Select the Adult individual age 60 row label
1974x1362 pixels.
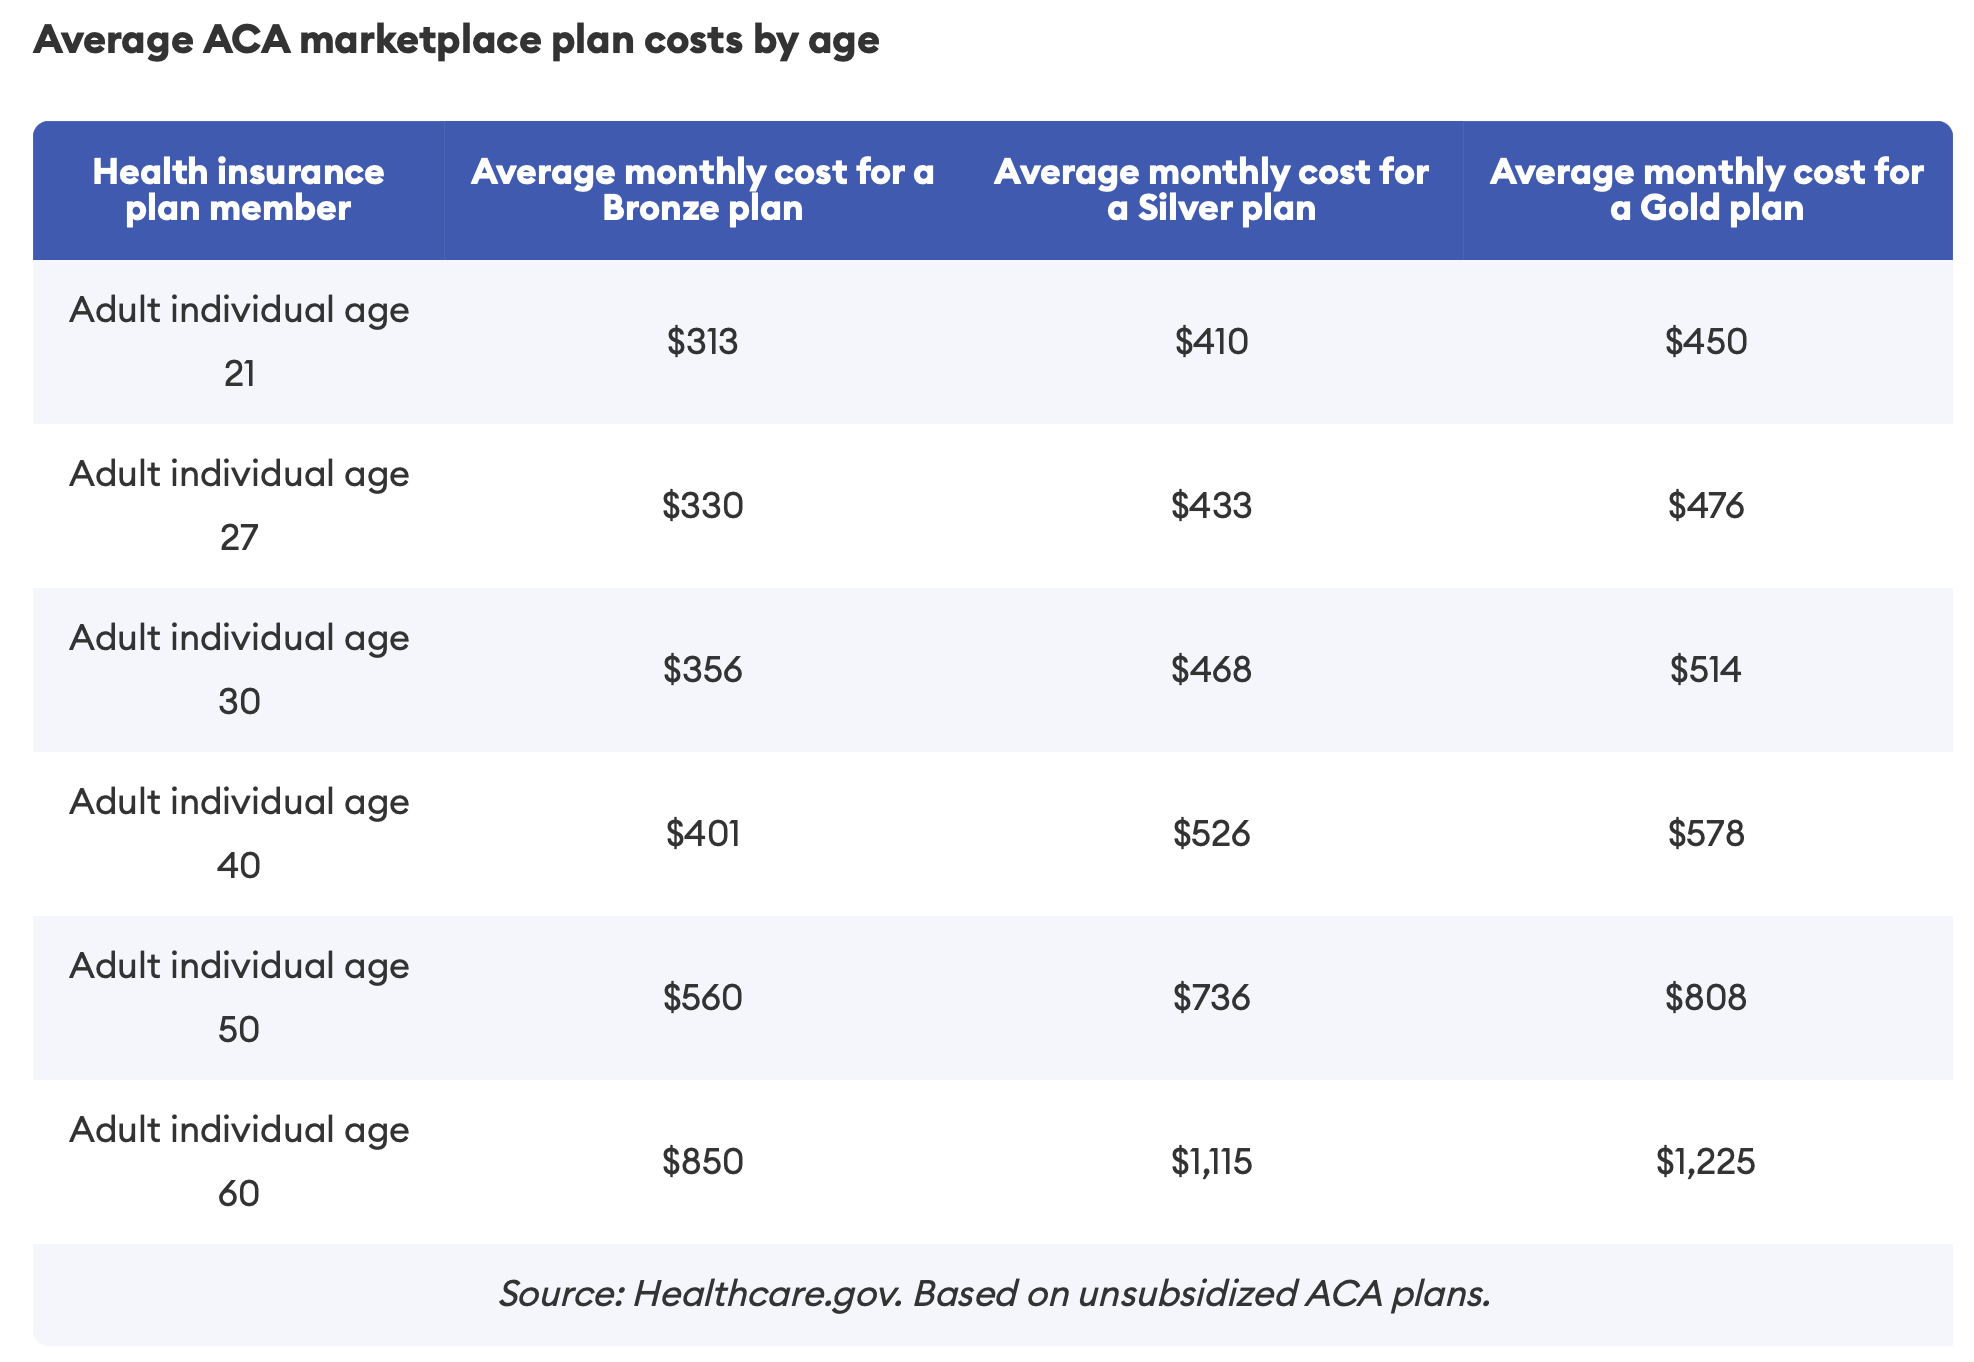(x=239, y=1161)
